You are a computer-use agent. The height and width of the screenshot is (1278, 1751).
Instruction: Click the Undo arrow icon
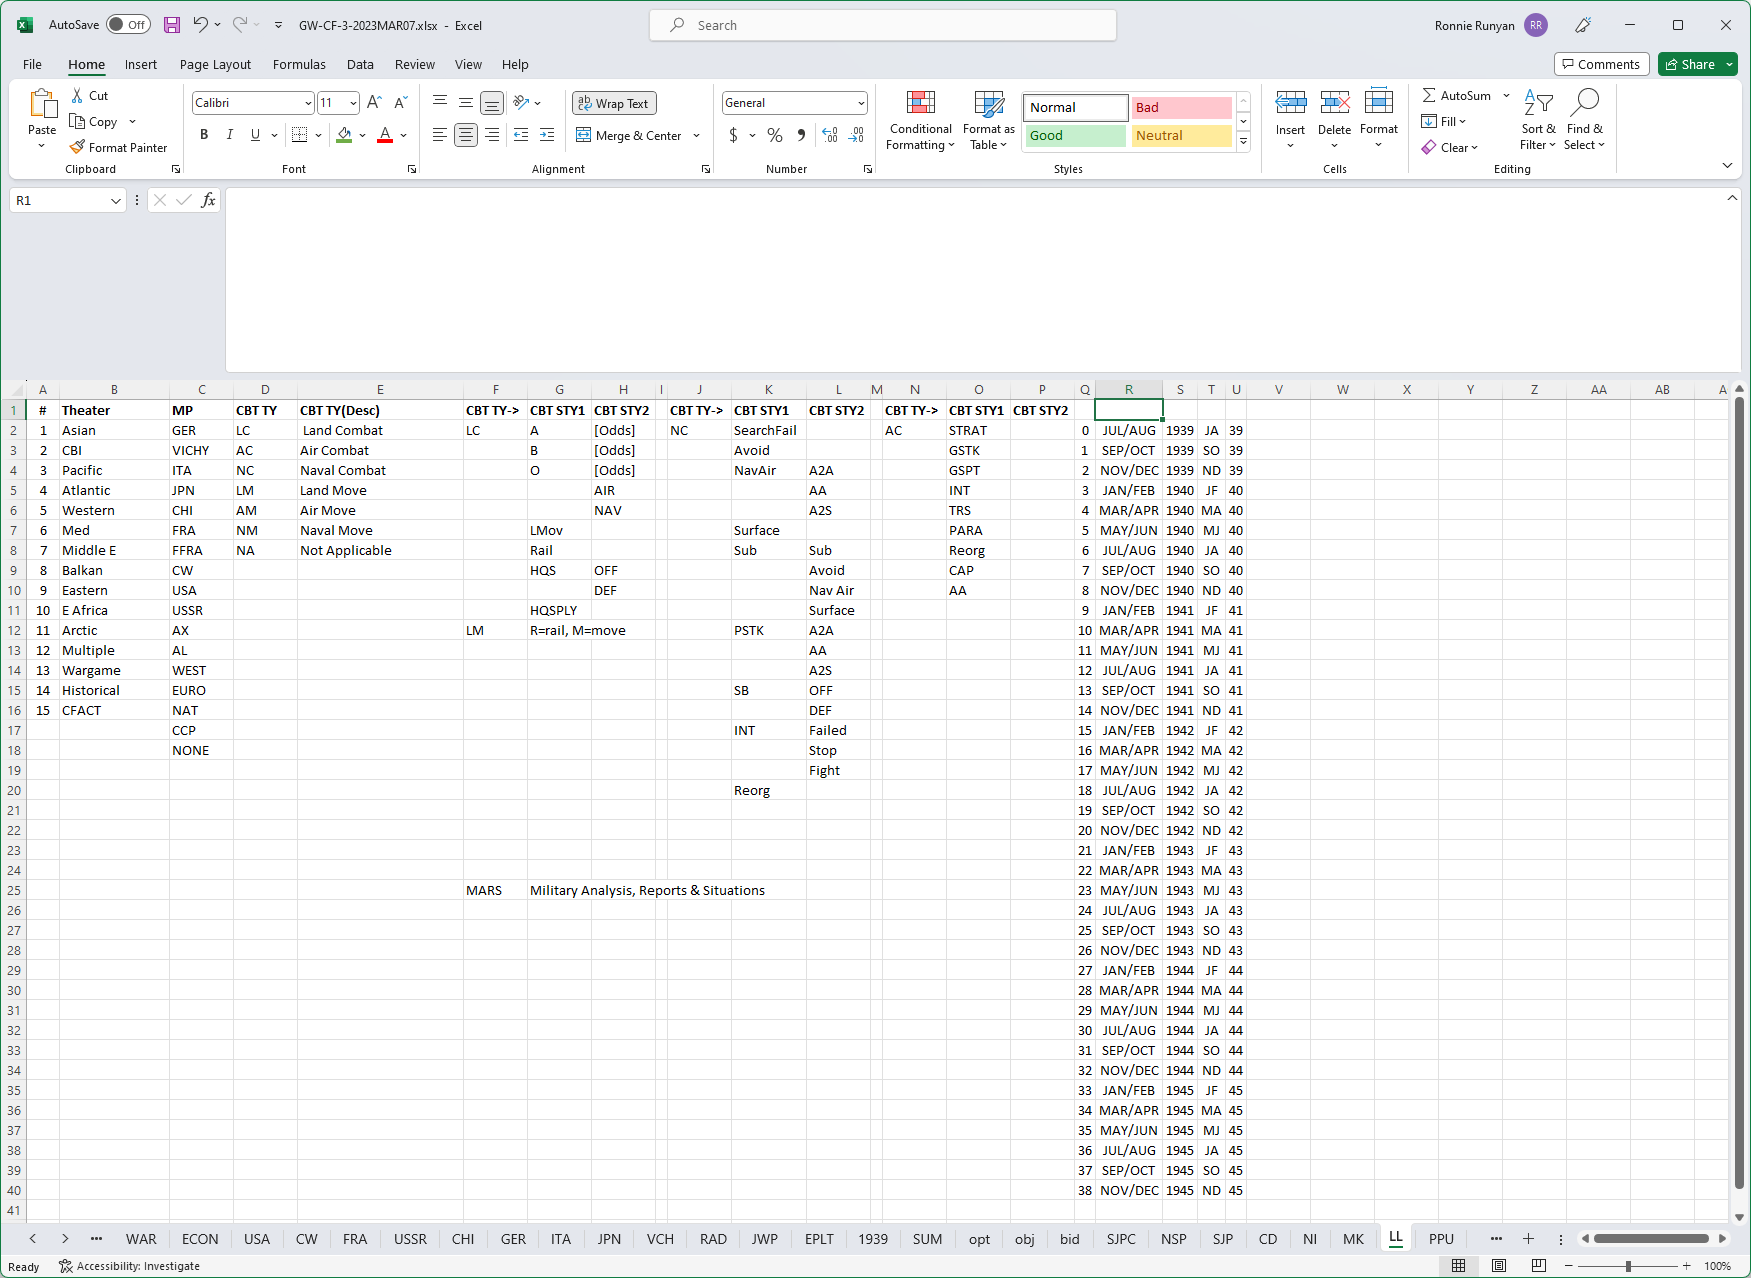[201, 25]
